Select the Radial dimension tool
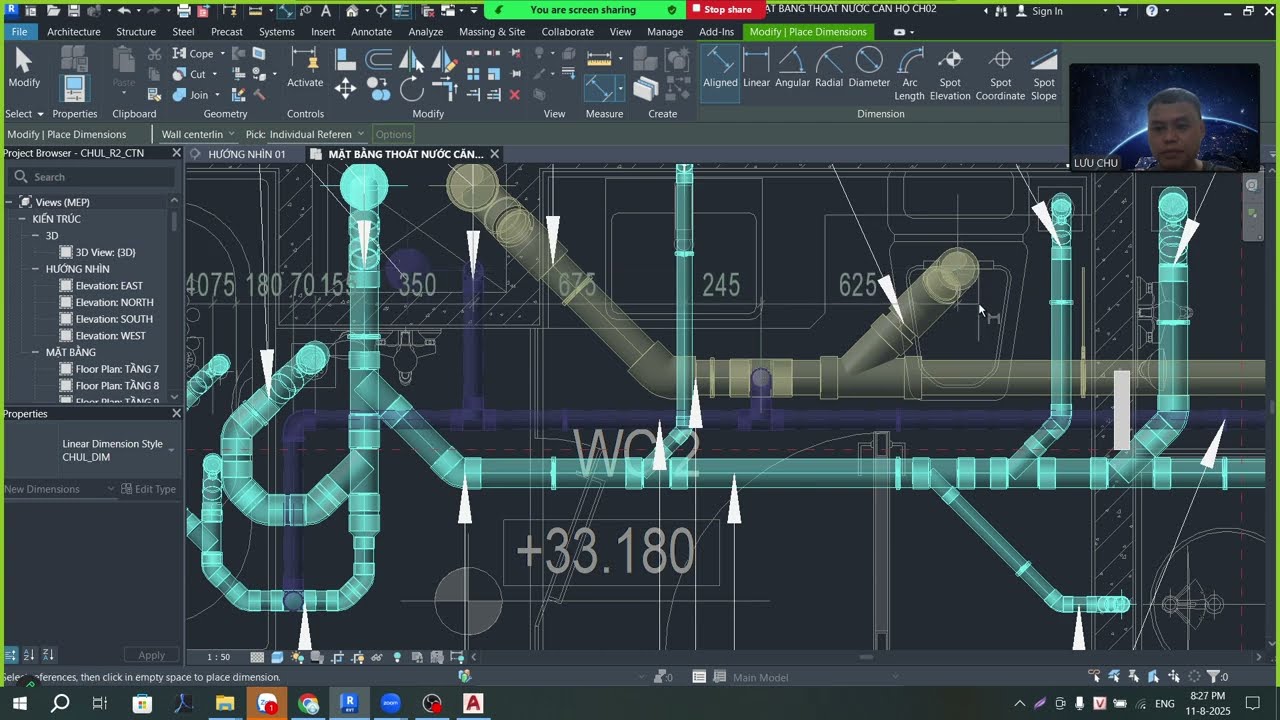 click(x=829, y=69)
